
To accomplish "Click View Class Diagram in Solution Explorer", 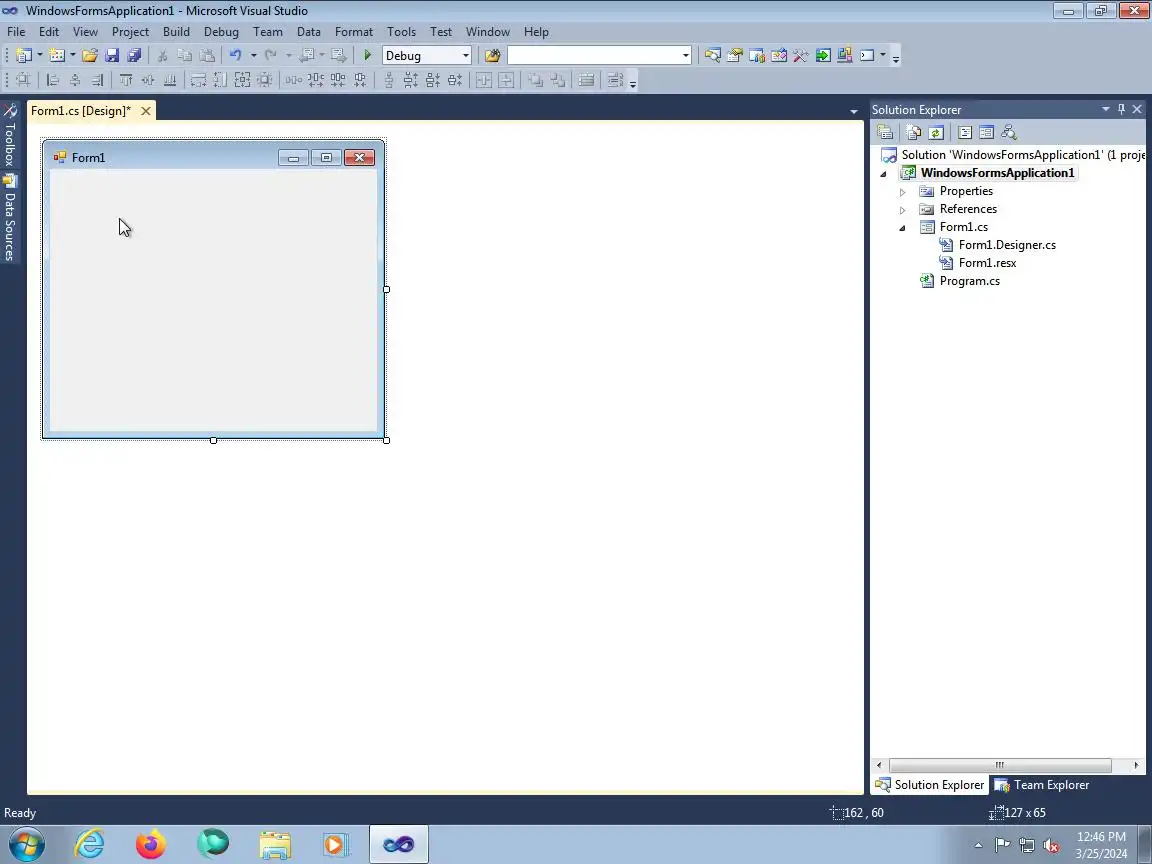I will 1009,132.
